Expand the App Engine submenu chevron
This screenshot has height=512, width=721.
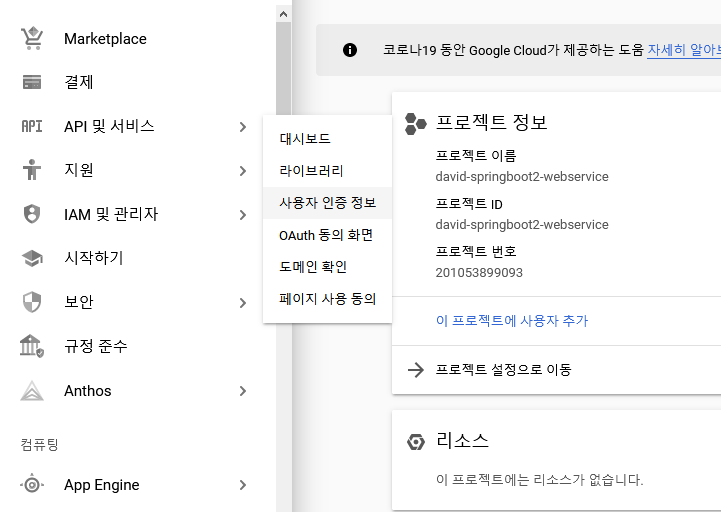coord(243,485)
